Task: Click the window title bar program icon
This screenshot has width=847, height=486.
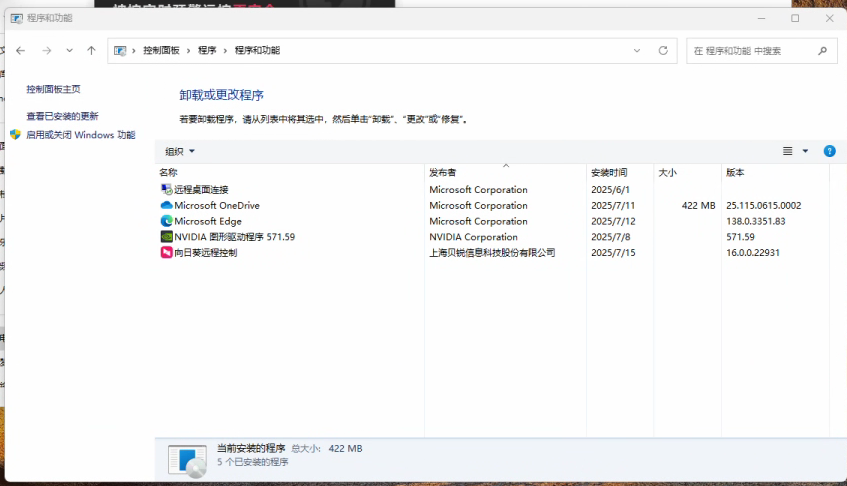Action: 17,18
